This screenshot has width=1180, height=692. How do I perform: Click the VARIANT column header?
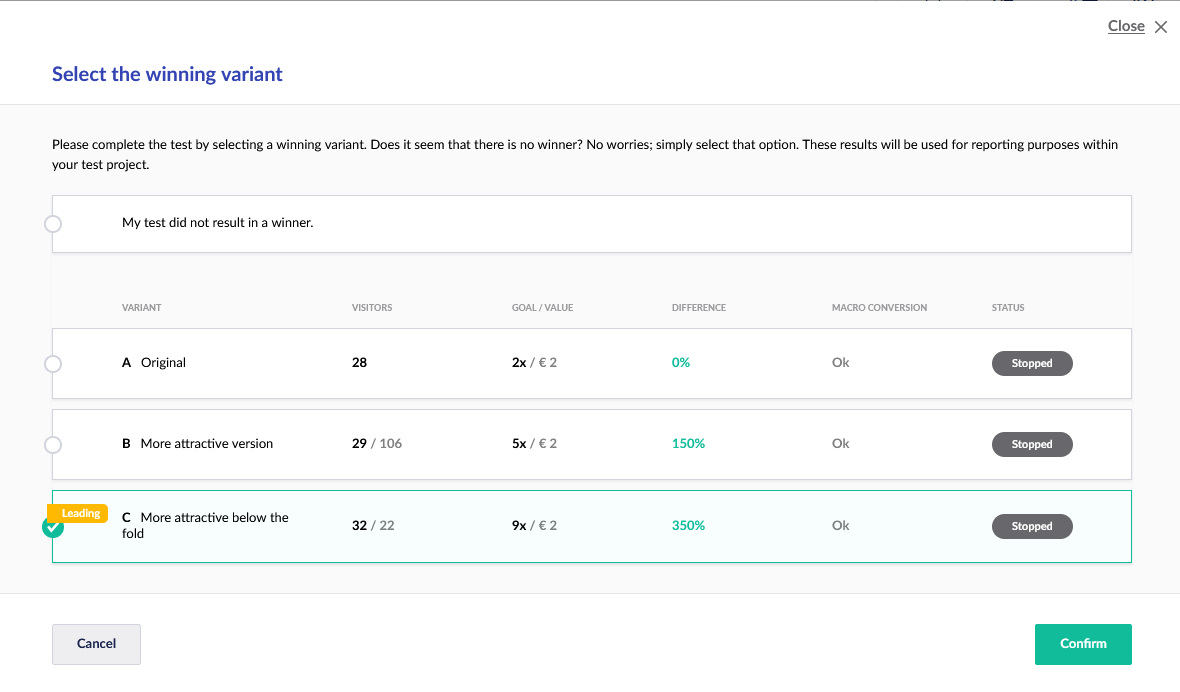141,308
